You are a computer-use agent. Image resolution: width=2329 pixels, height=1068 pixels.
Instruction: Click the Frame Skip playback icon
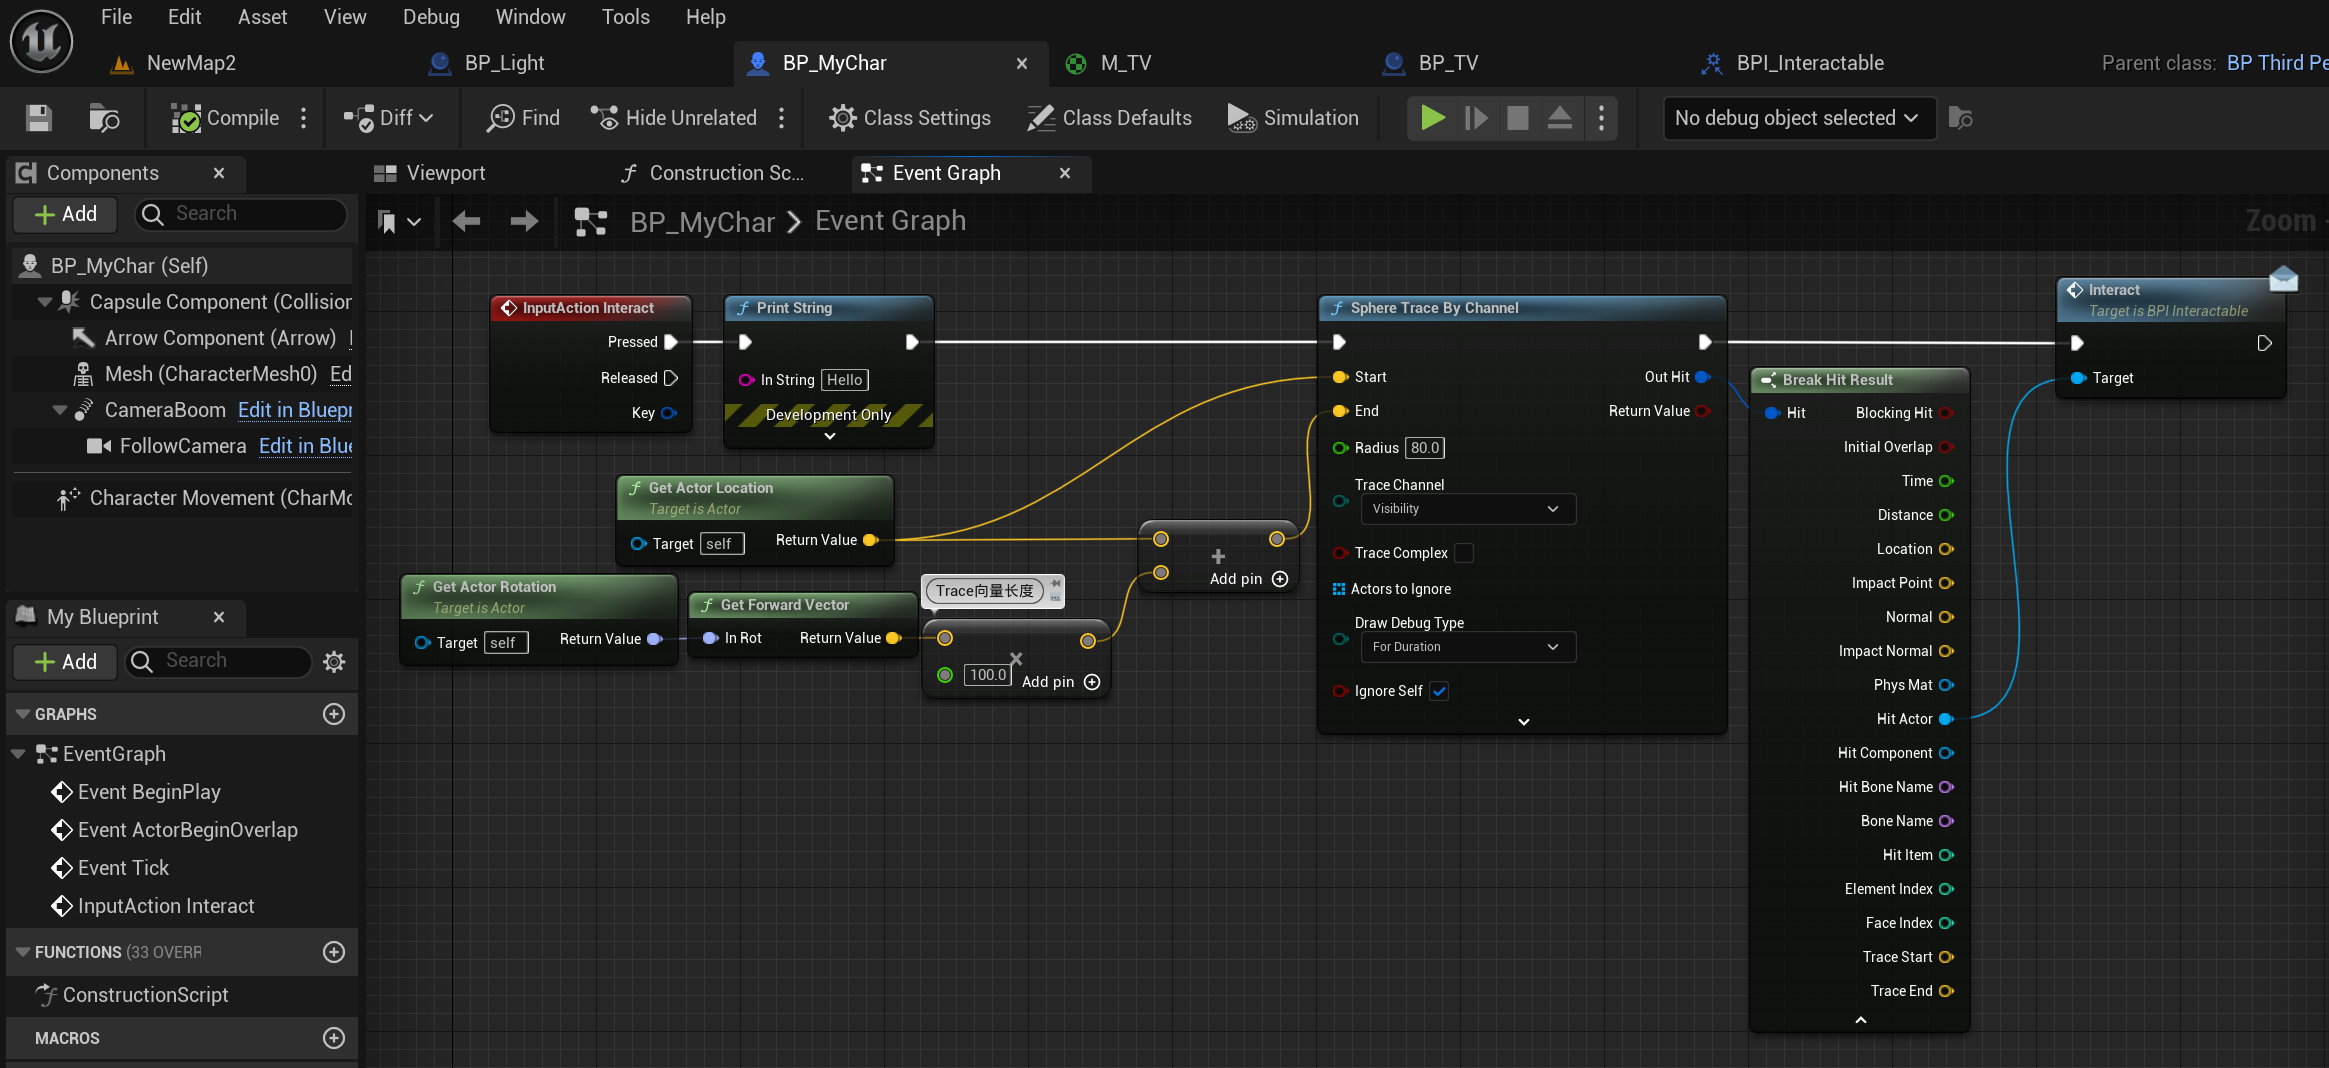pos(1476,118)
